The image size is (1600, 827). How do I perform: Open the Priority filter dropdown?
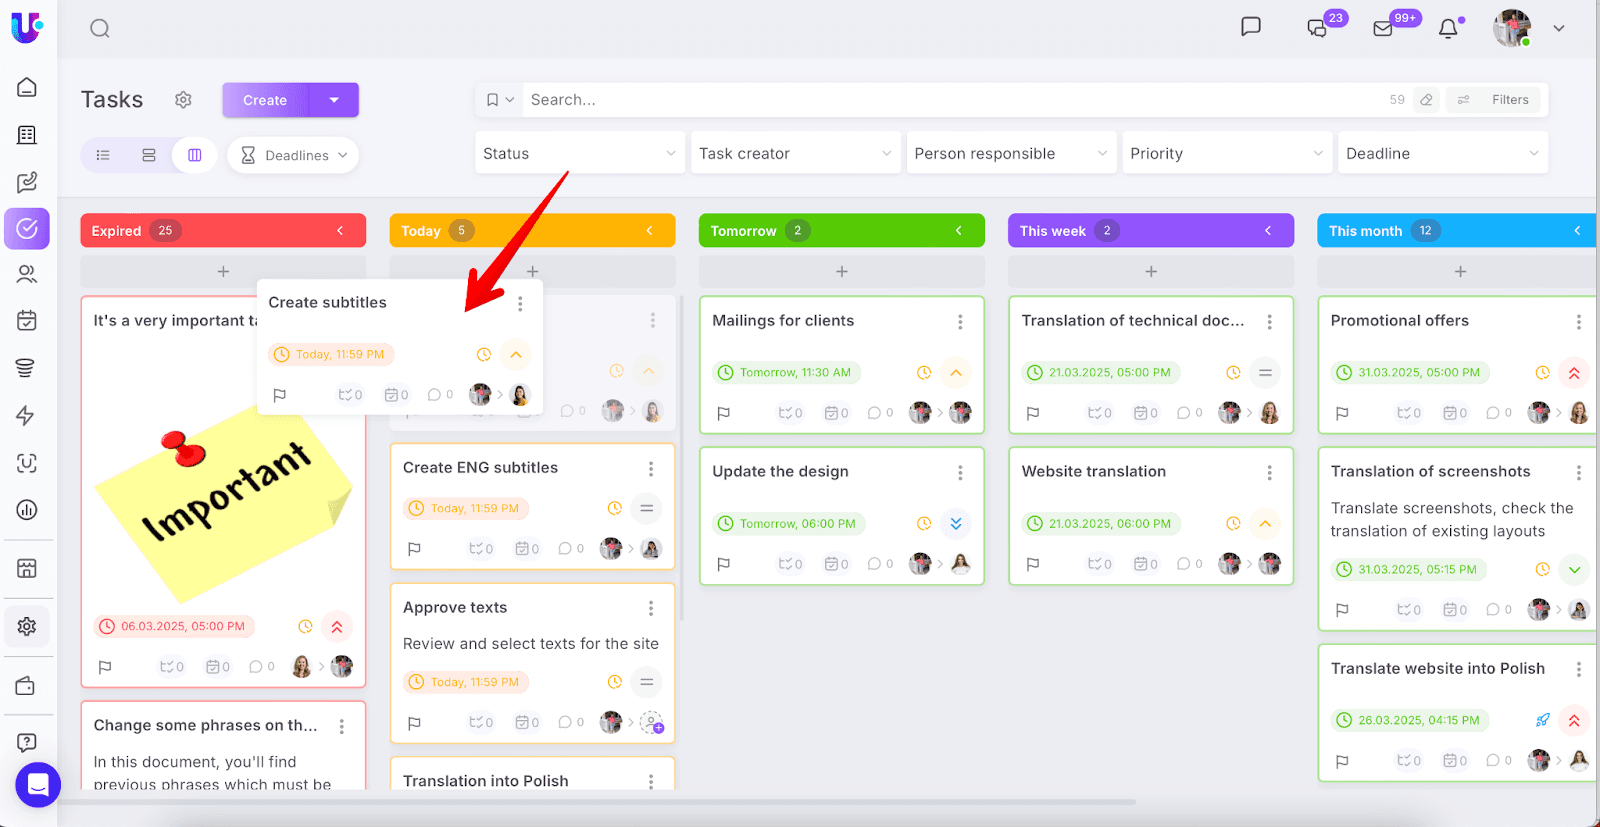1227,153
